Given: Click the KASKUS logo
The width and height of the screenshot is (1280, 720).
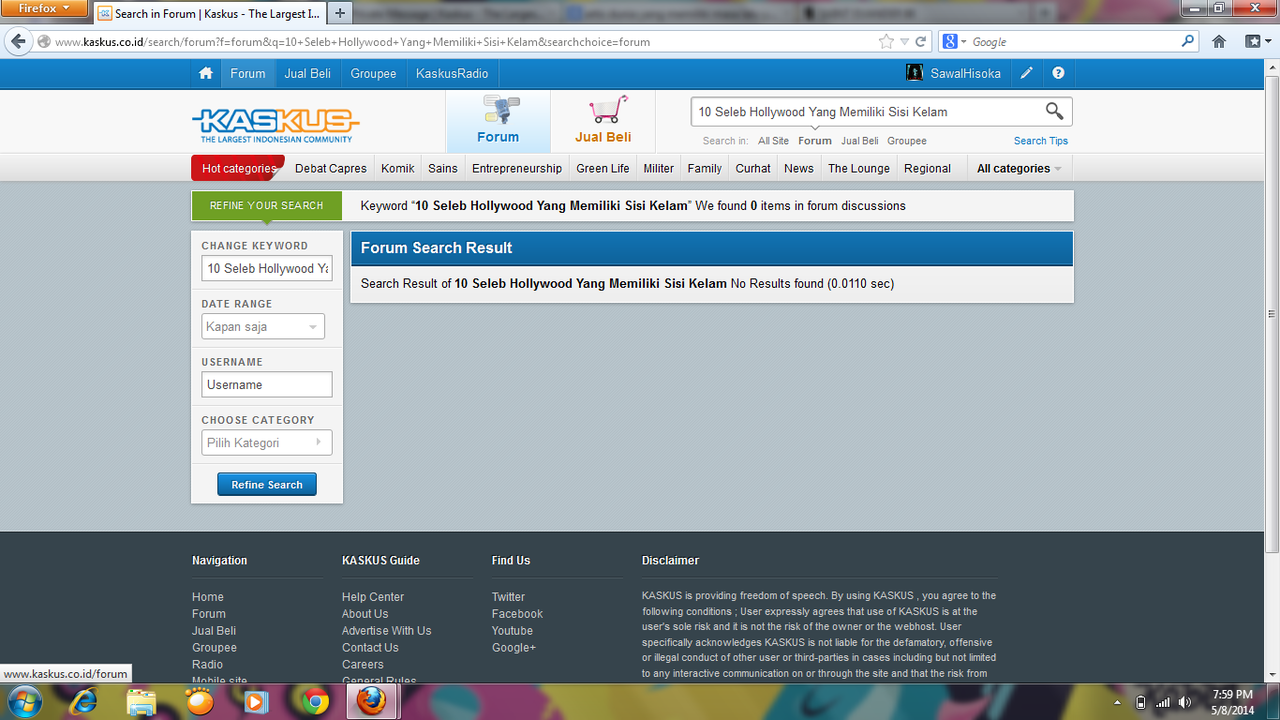Looking at the screenshot, I should [x=275, y=125].
